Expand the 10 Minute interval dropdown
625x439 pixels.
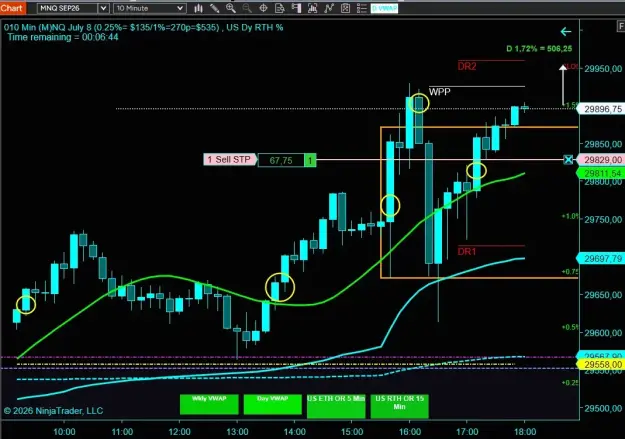[x=180, y=8]
